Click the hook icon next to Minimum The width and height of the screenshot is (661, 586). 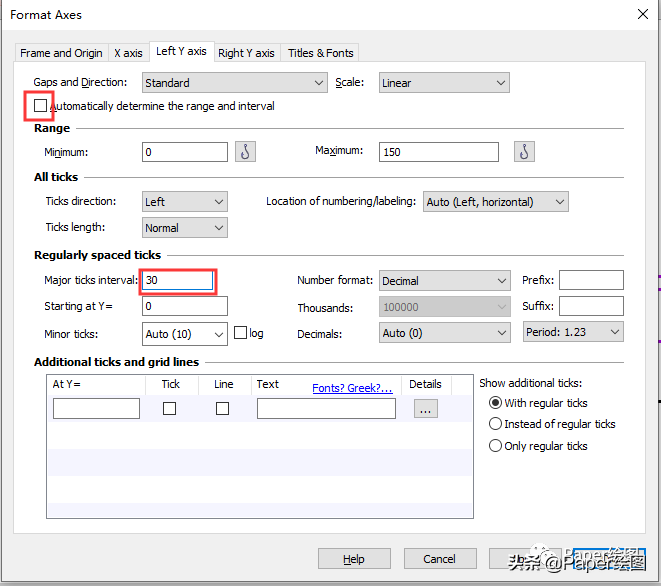(x=245, y=152)
